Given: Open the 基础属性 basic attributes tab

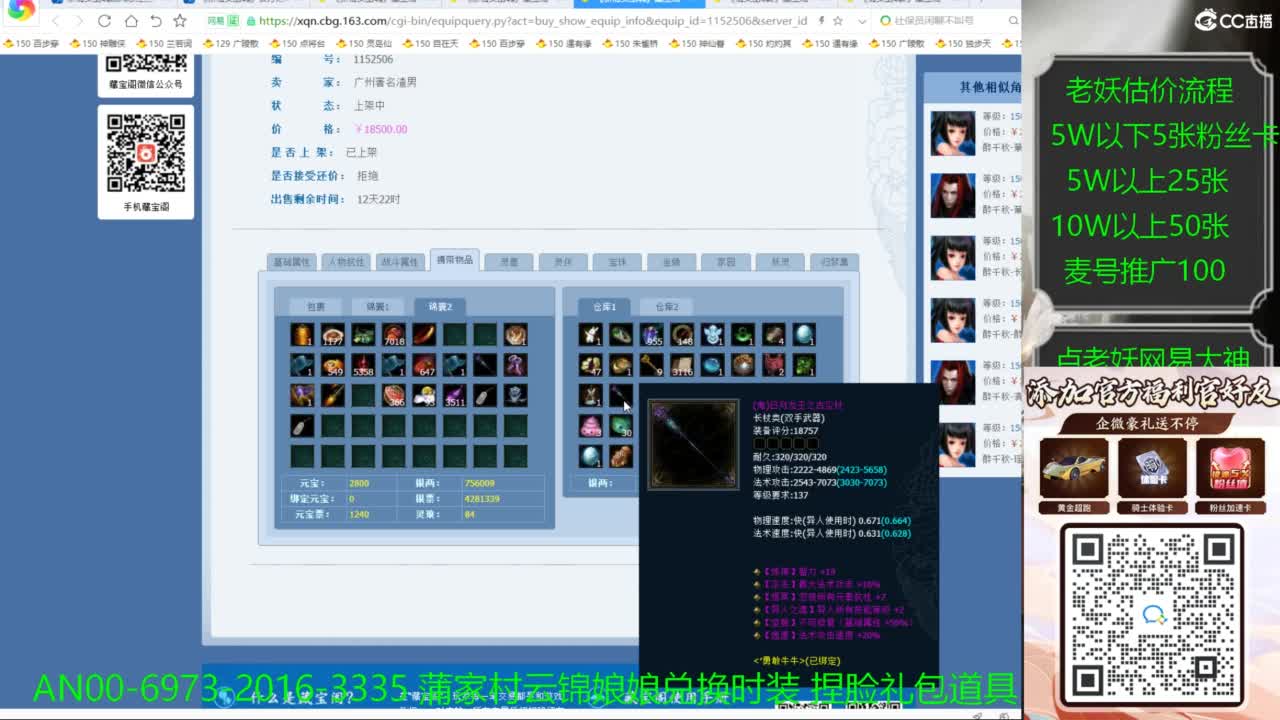Looking at the screenshot, I should [293, 262].
